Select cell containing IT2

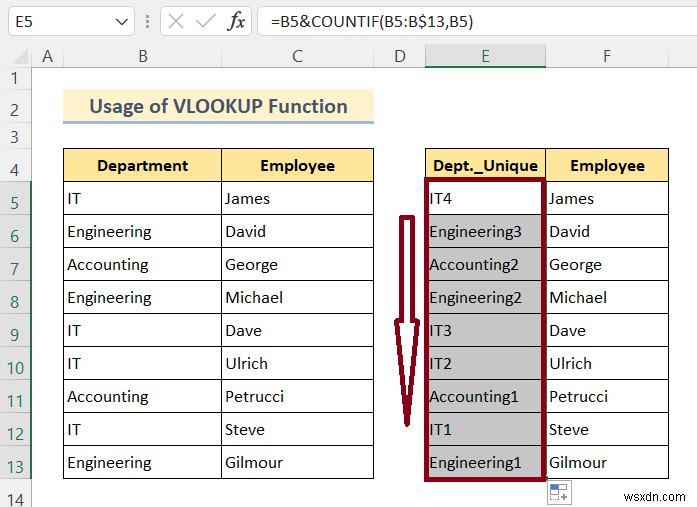[x=485, y=363]
